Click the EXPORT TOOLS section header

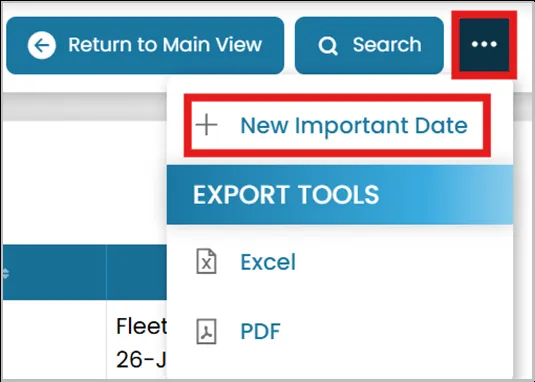click(x=340, y=195)
